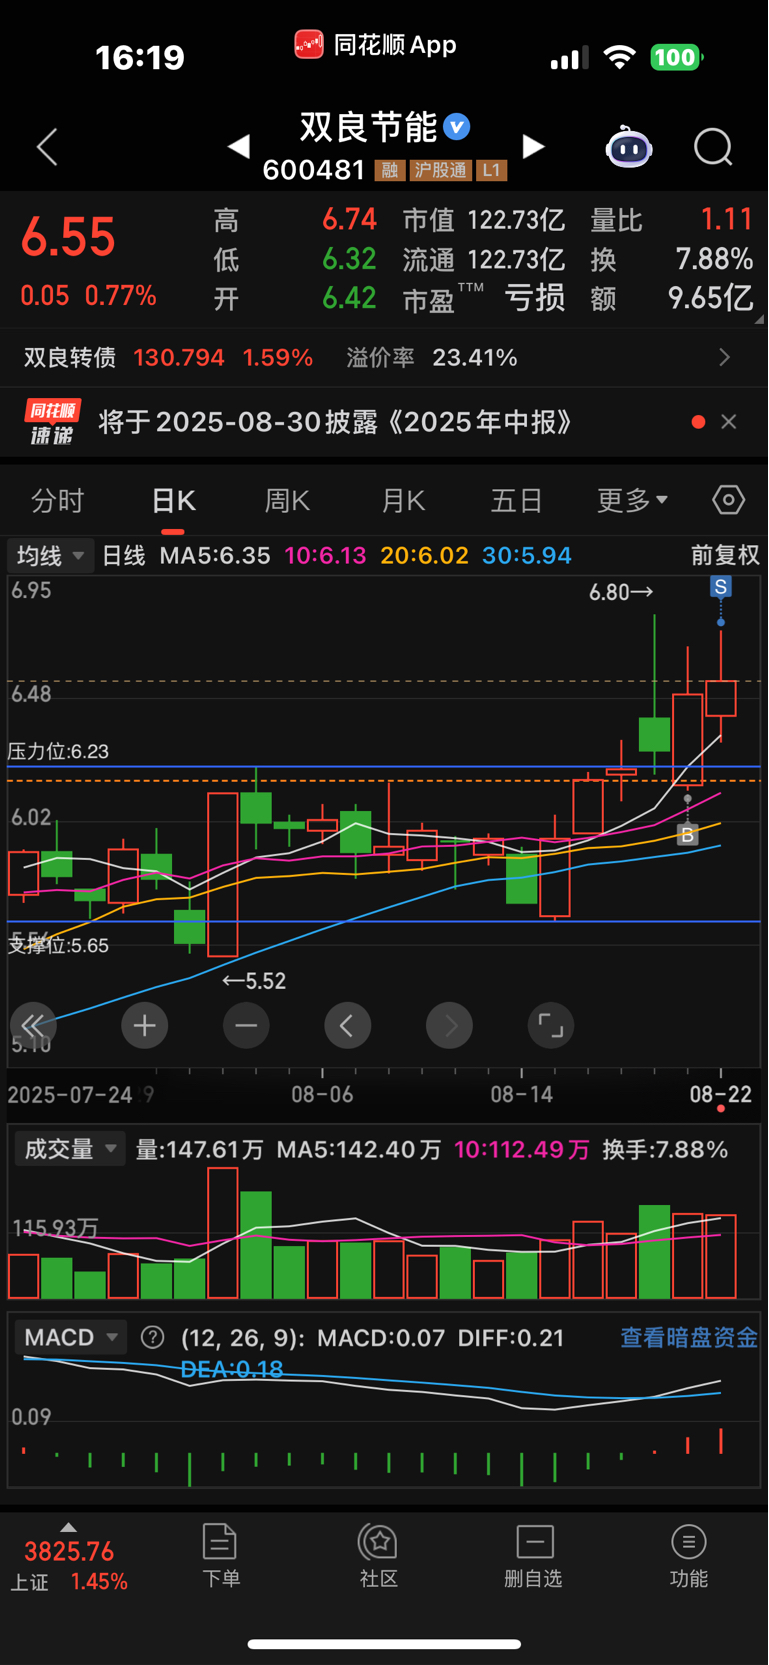Viewport: 769px width, 1665px height.
Task: Move chart right with right chevron button
Action: click(450, 1025)
